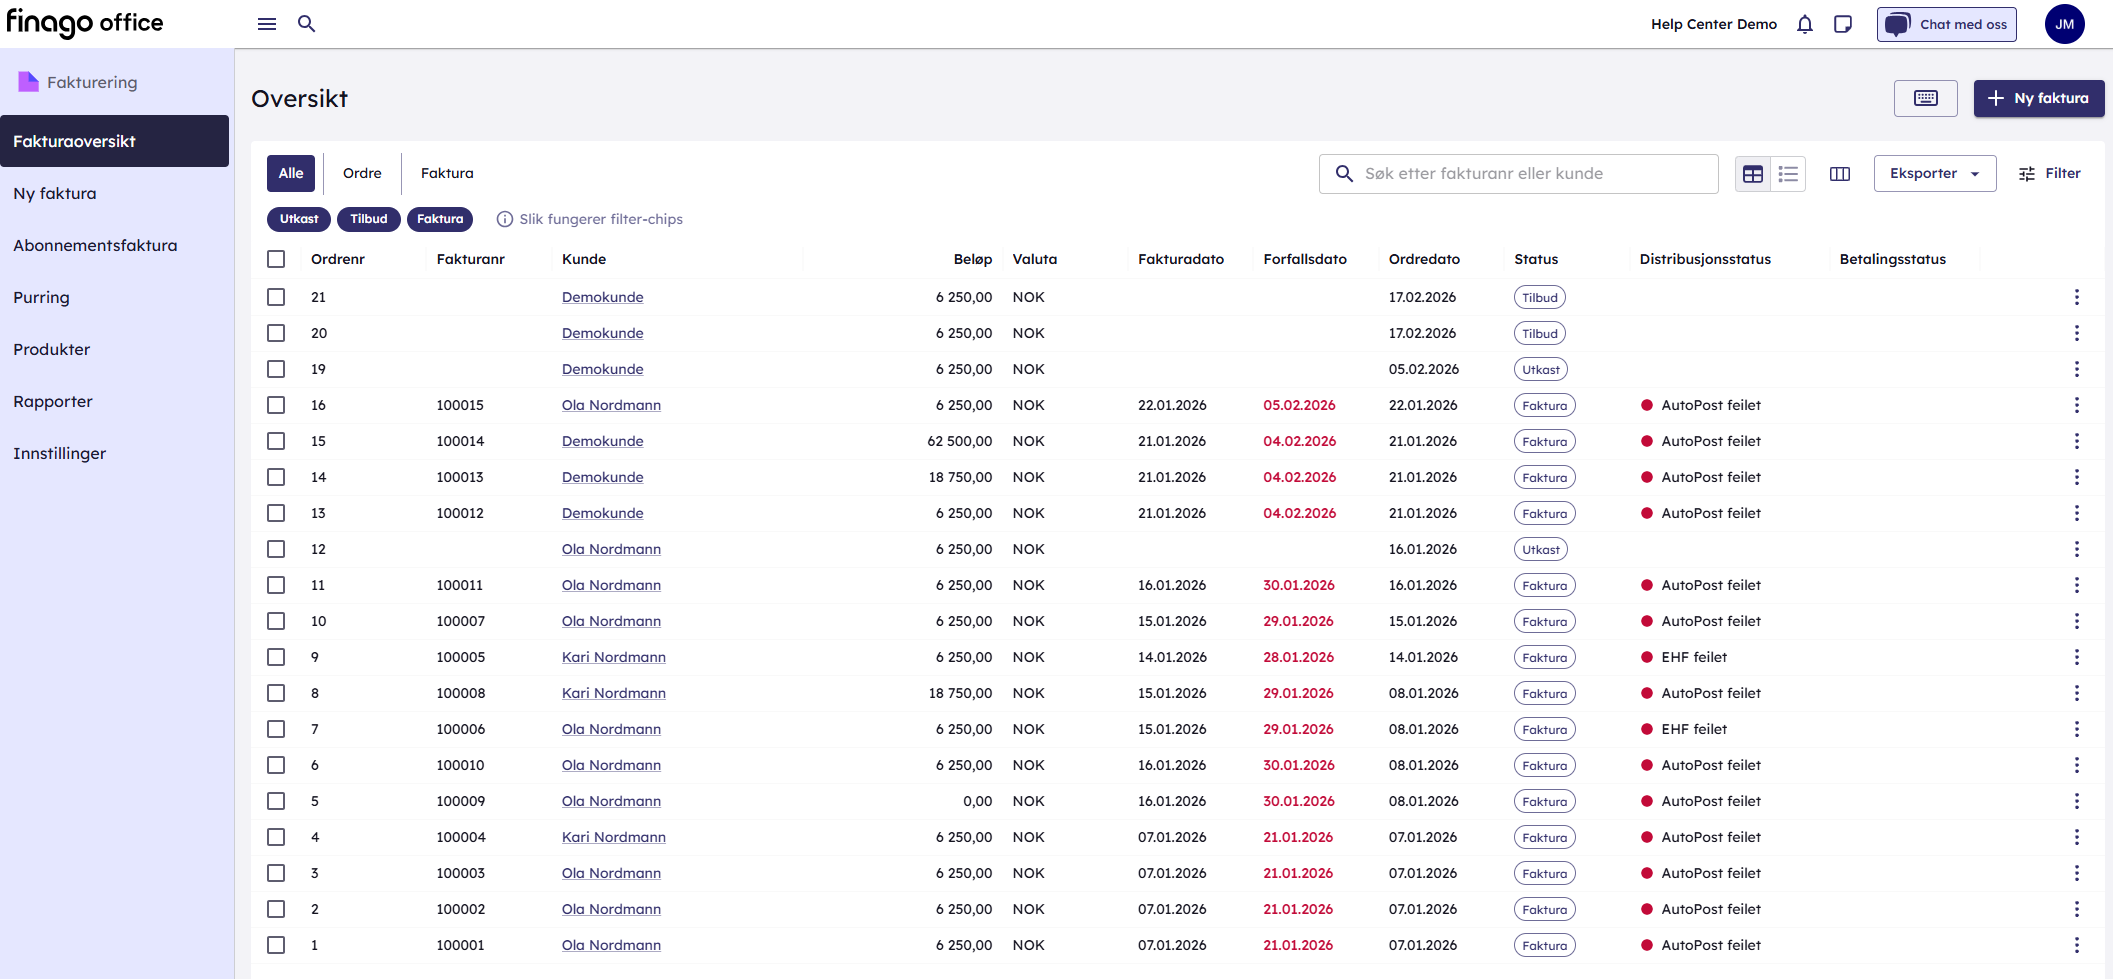This screenshot has height=979, width=2113.
Task: Switch to the Ordre tab
Action: pos(362,174)
